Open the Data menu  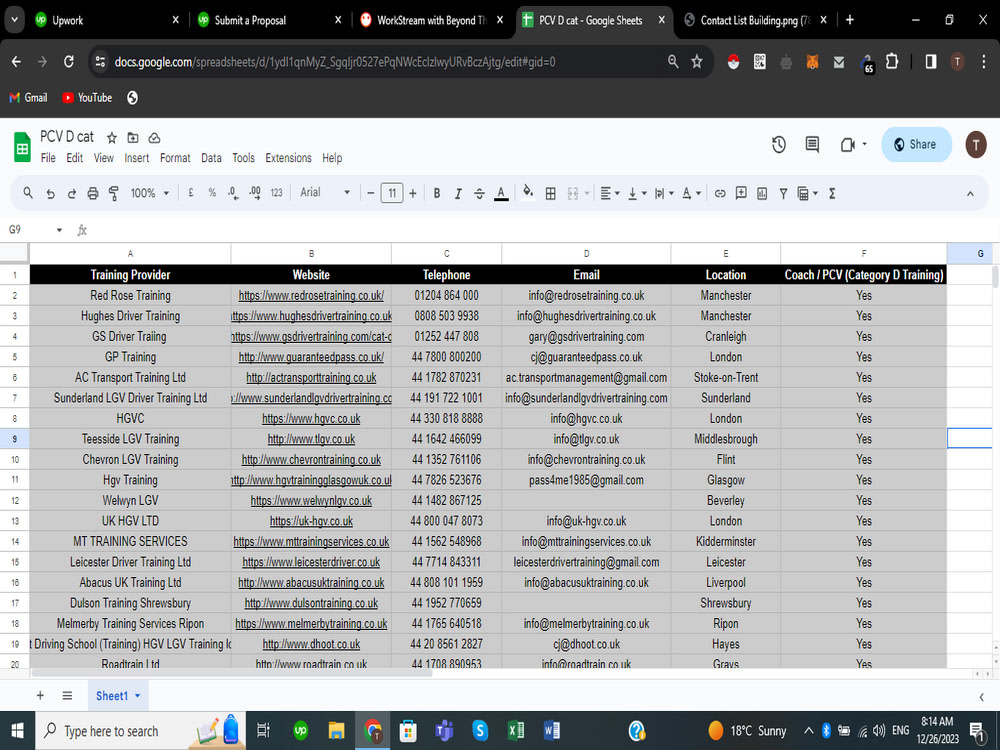211,158
